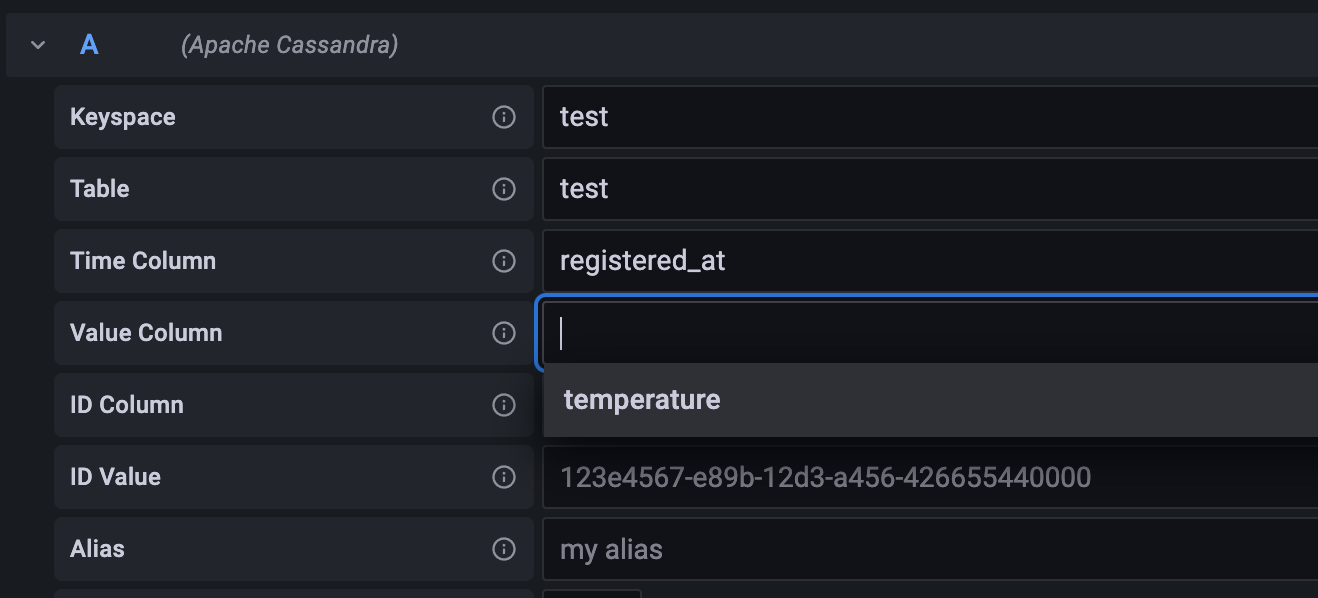The width and height of the screenshot is (1318, 598).
Task: Select temperature from the suggestion list
Action: (931, 400)
